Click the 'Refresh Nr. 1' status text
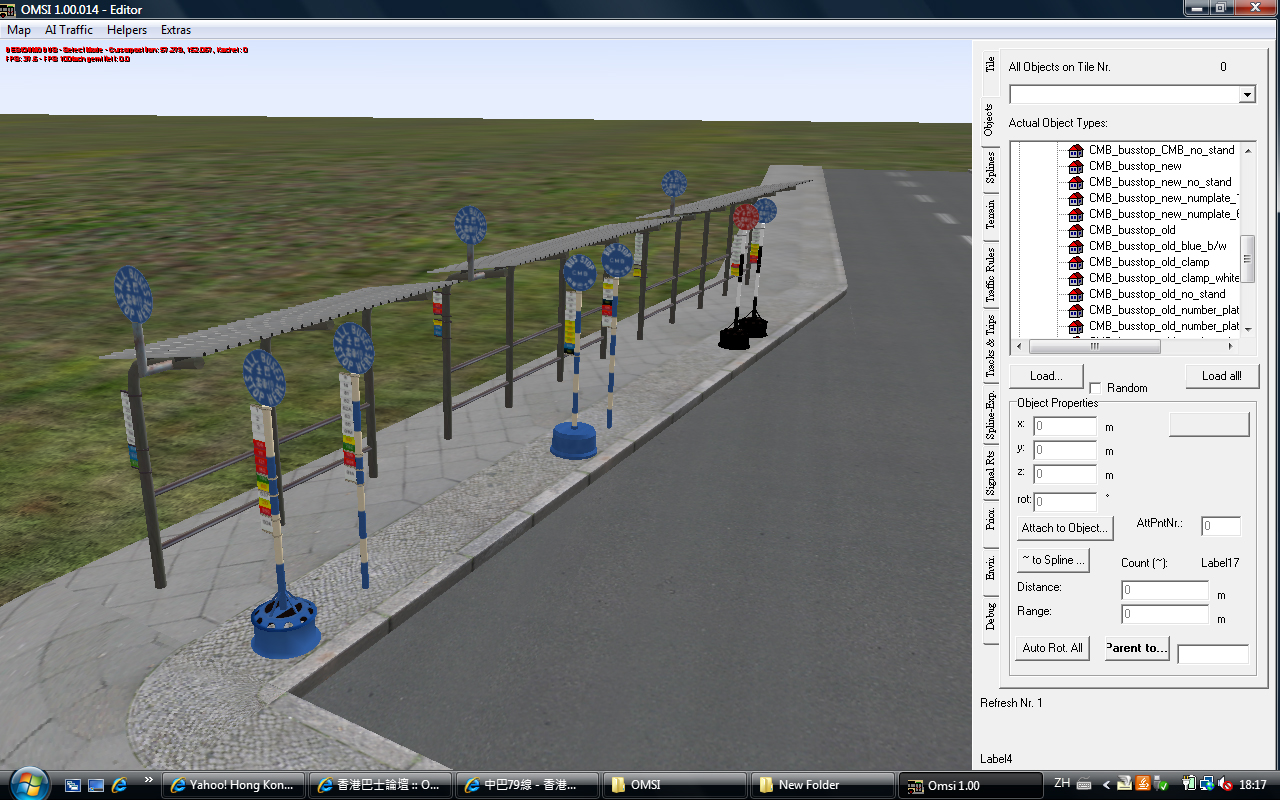 point(1011,703)
